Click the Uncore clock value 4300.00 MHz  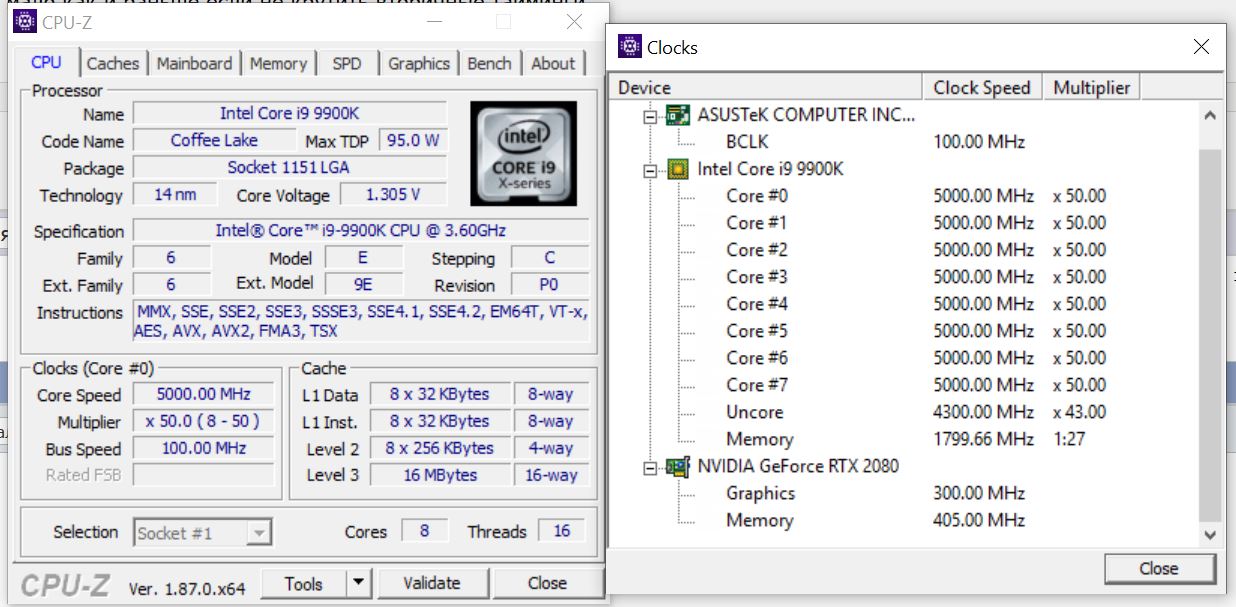pos(983,412)
